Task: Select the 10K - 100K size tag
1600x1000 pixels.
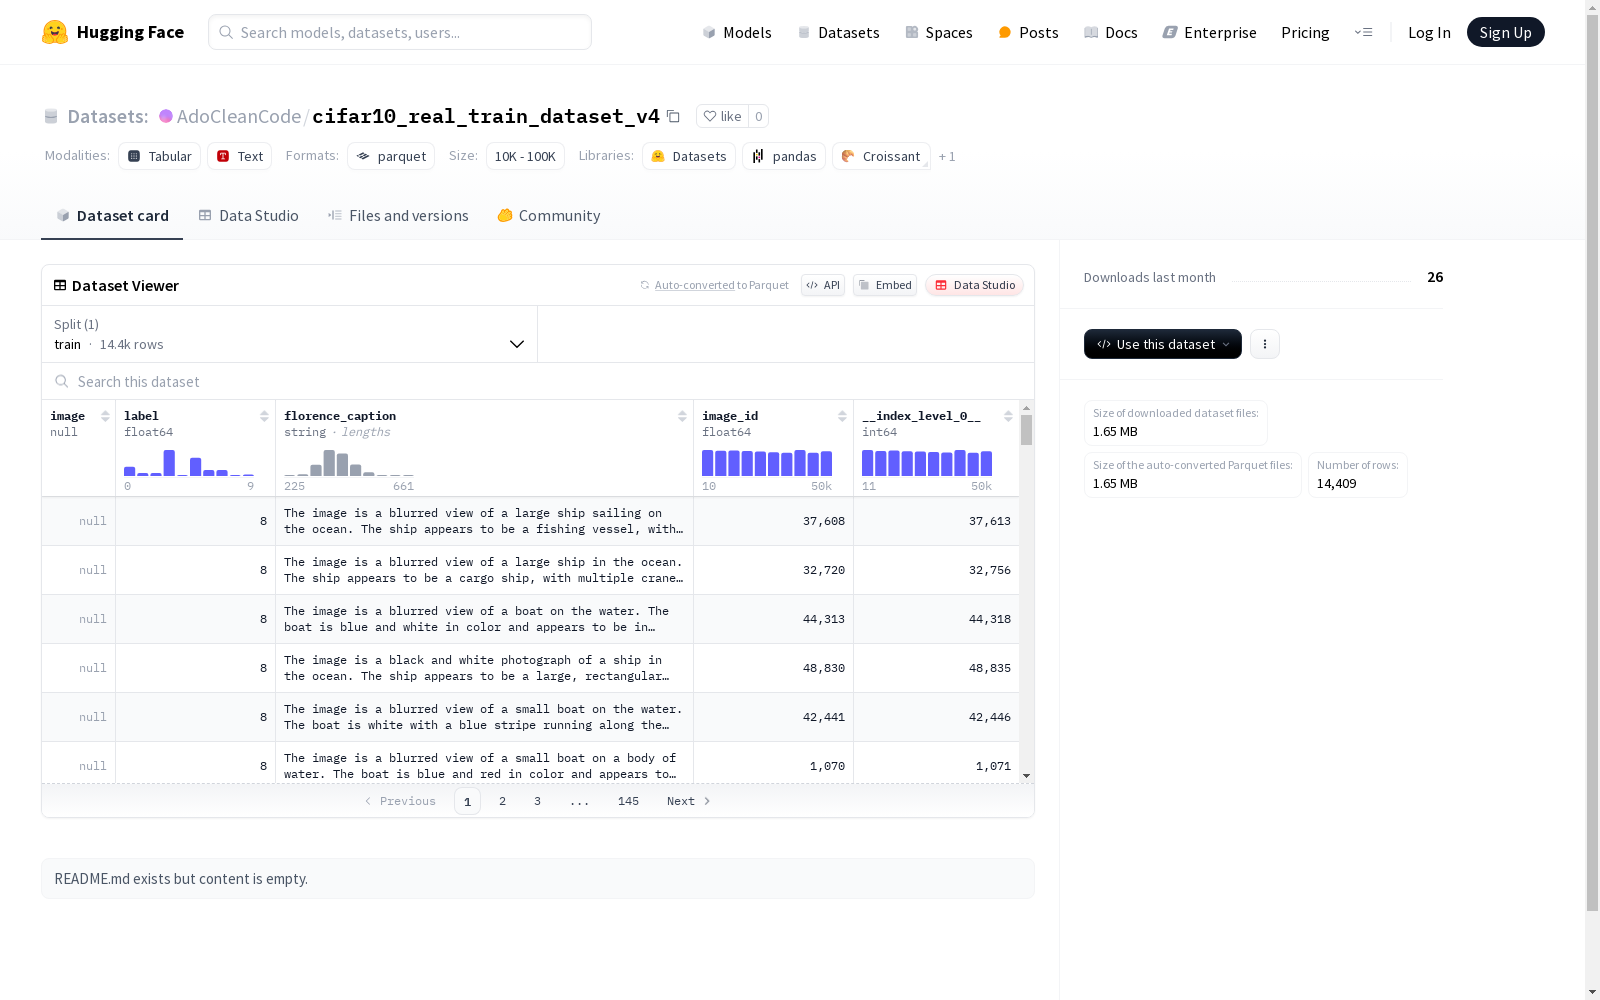Action: pos(525,156)
